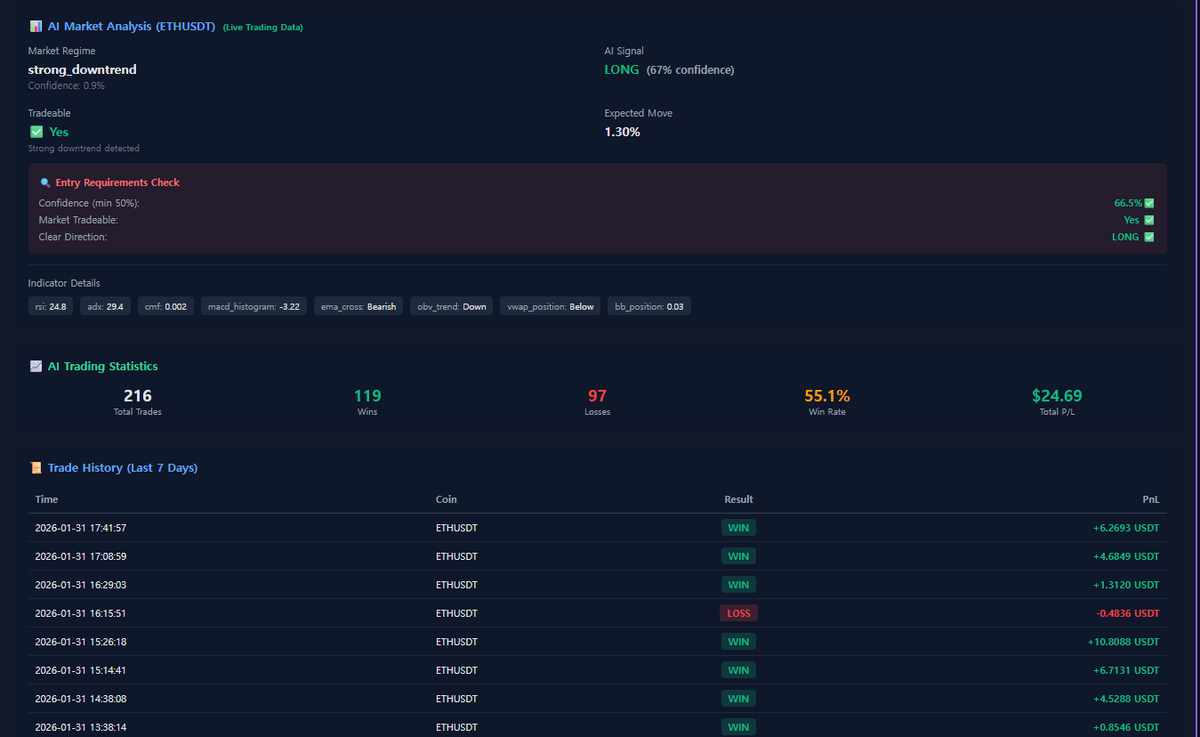Click the +6.7131 USDT PnL value
The width and height of the screenshot is (1200, 737).
[x=1124, y=670]
